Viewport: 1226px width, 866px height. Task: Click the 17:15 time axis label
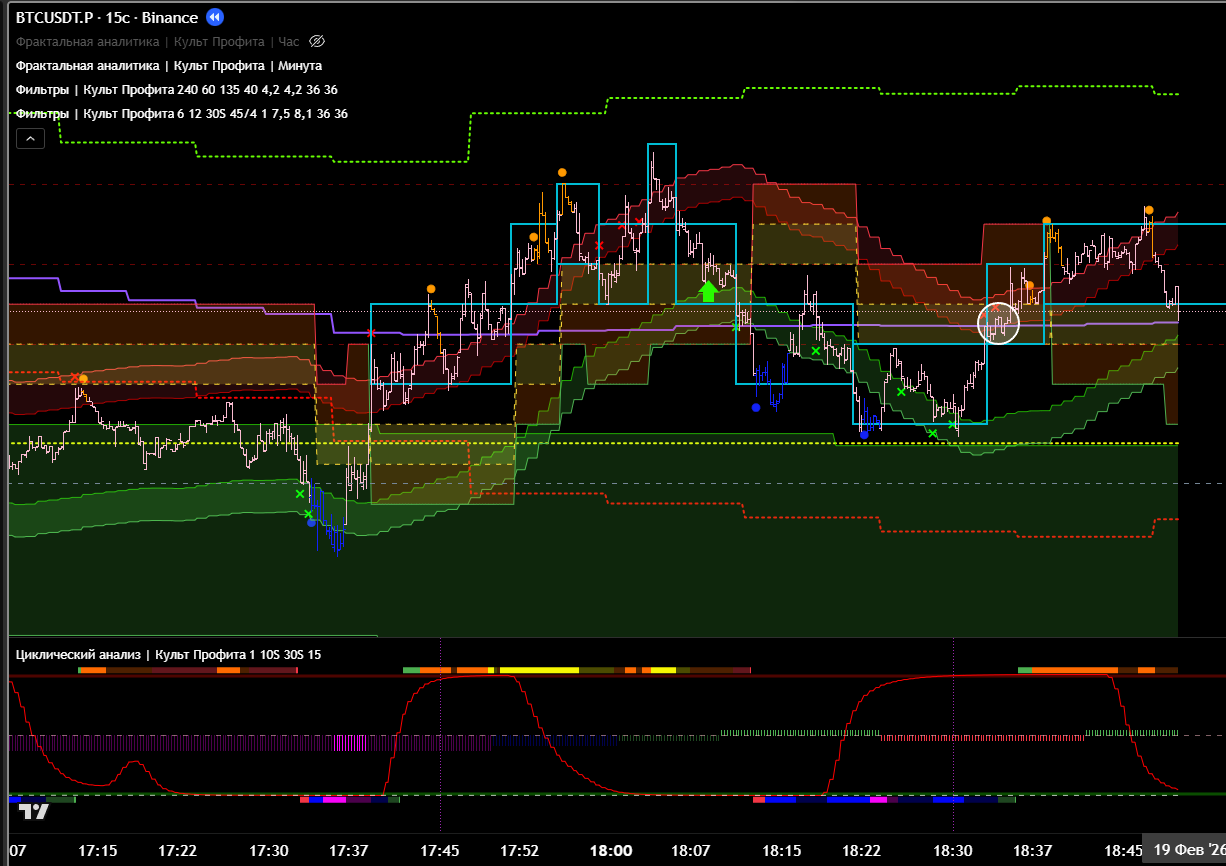coord(97,851)
